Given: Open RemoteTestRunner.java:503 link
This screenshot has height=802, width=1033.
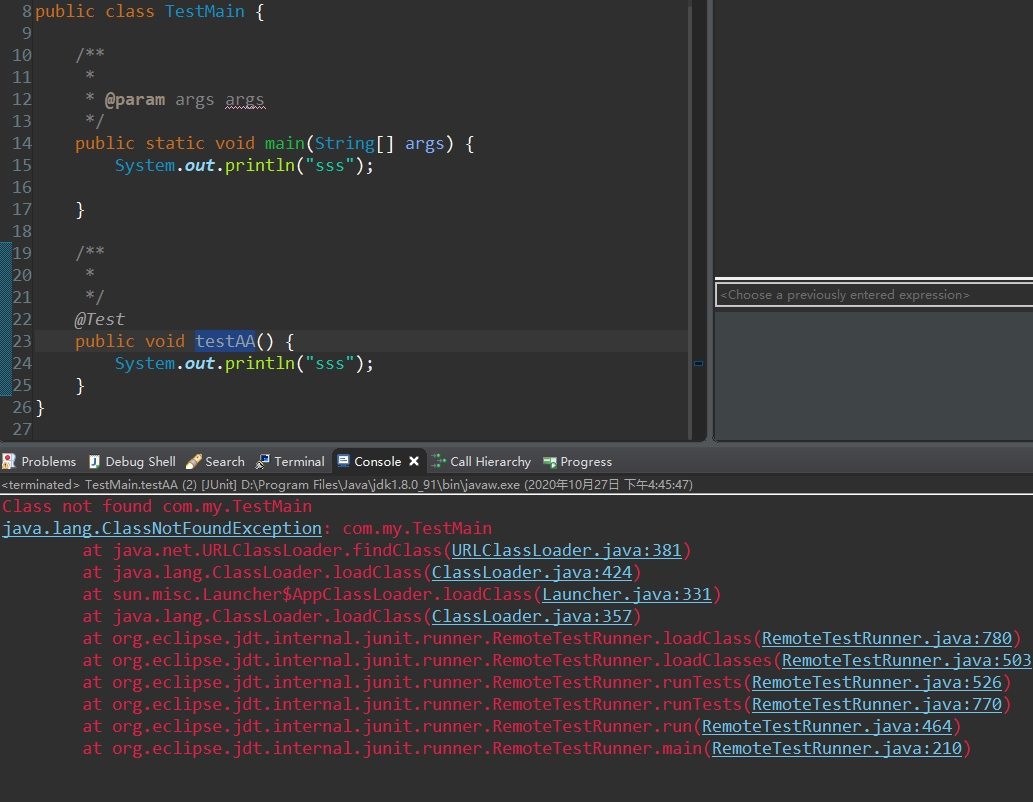Looking at the screenshot, I should tap(906, 660).
